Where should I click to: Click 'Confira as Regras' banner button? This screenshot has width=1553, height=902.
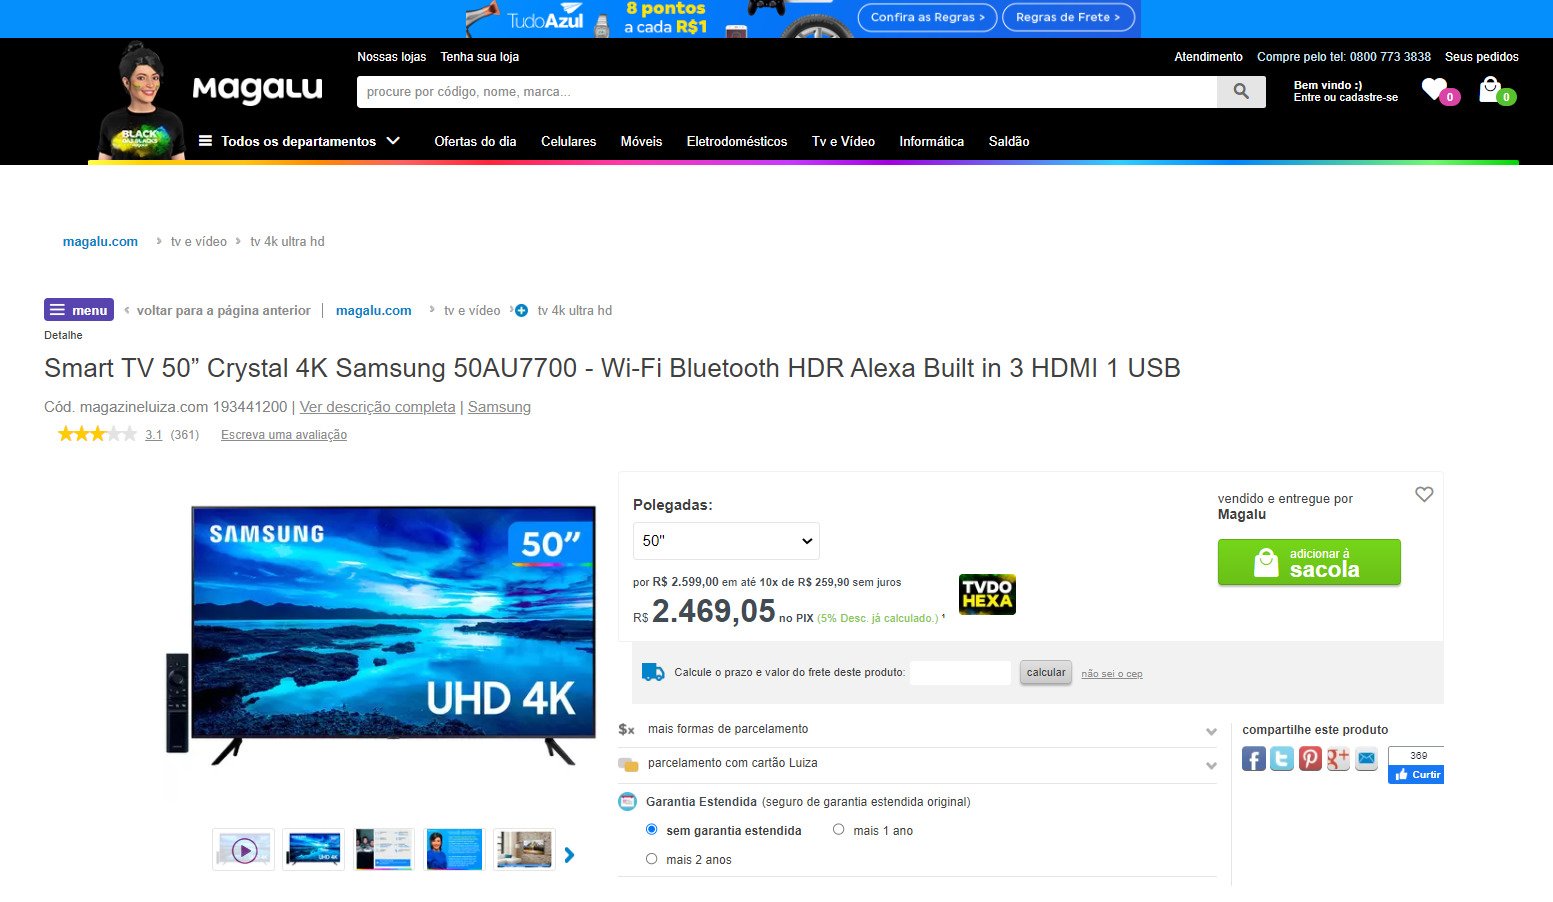click(927, 17)
